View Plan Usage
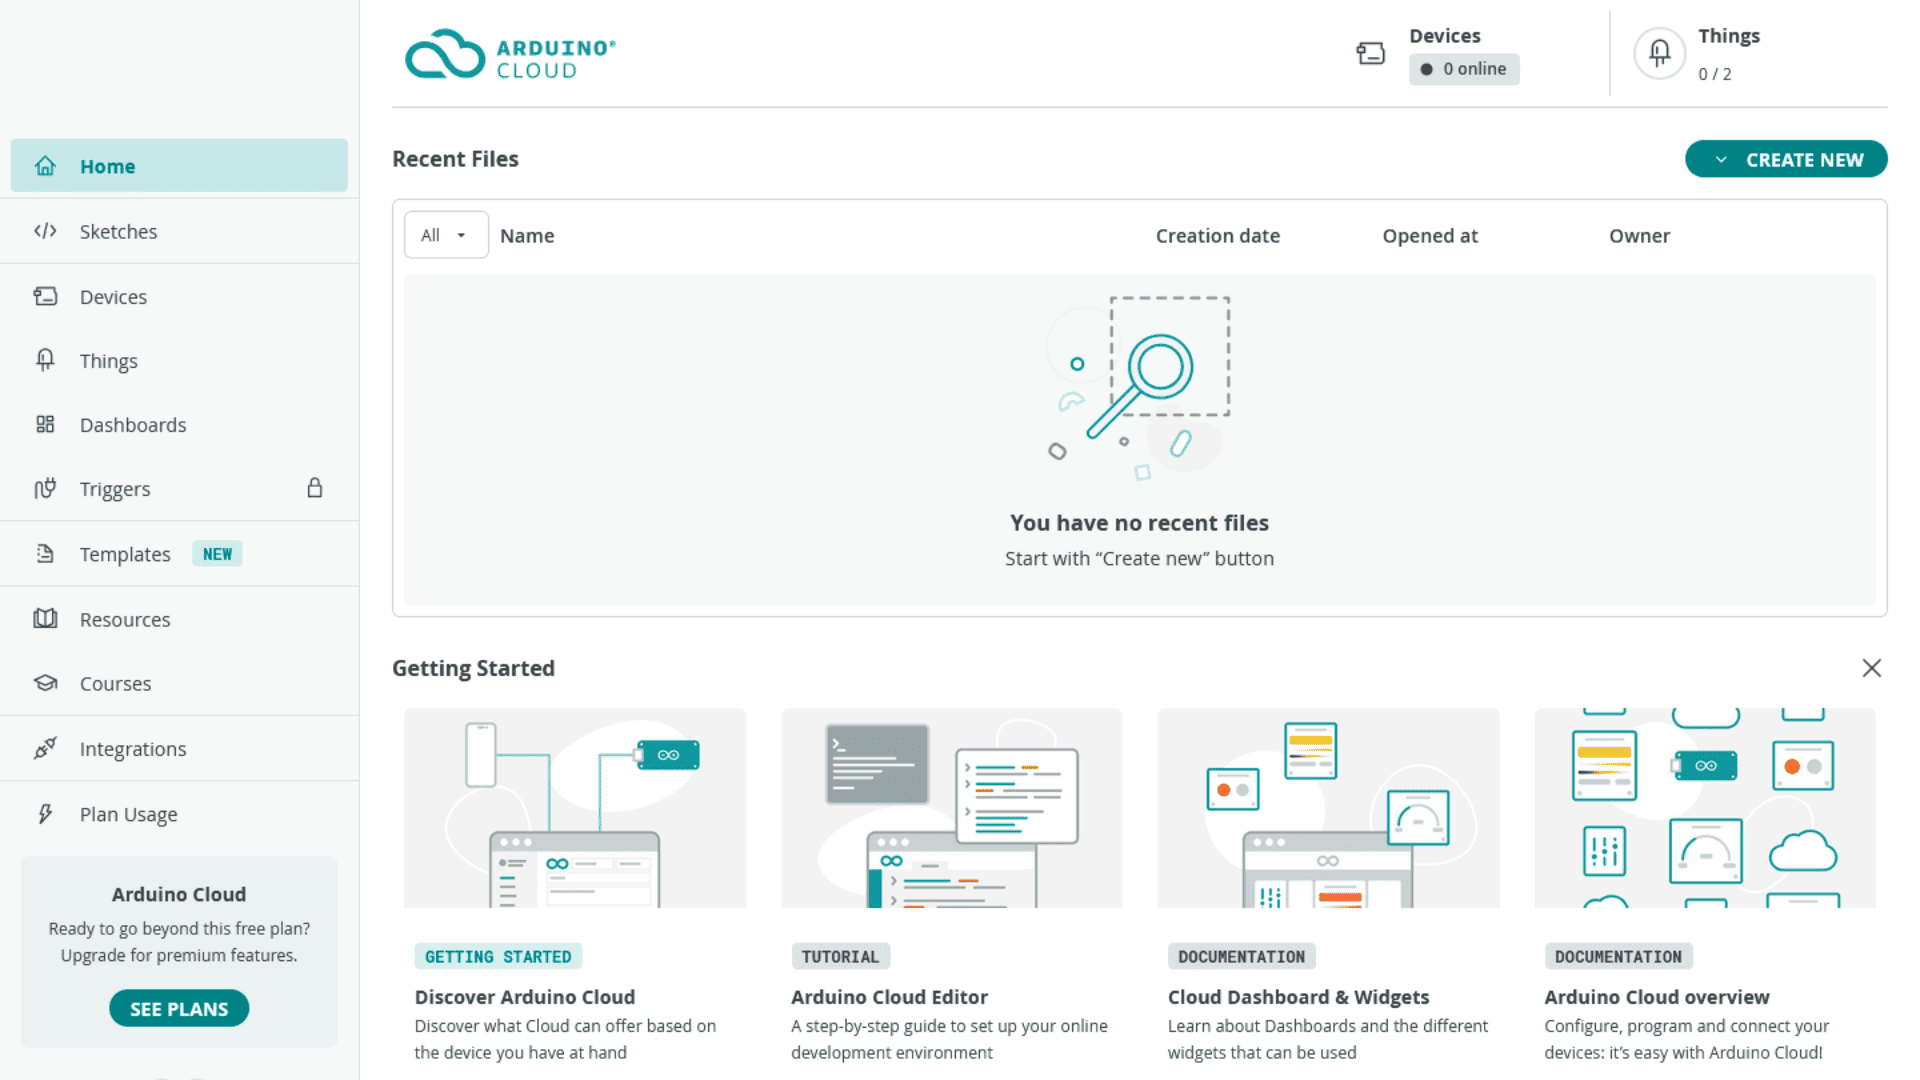1920x1080 pixels. click(x=179, y=814)
